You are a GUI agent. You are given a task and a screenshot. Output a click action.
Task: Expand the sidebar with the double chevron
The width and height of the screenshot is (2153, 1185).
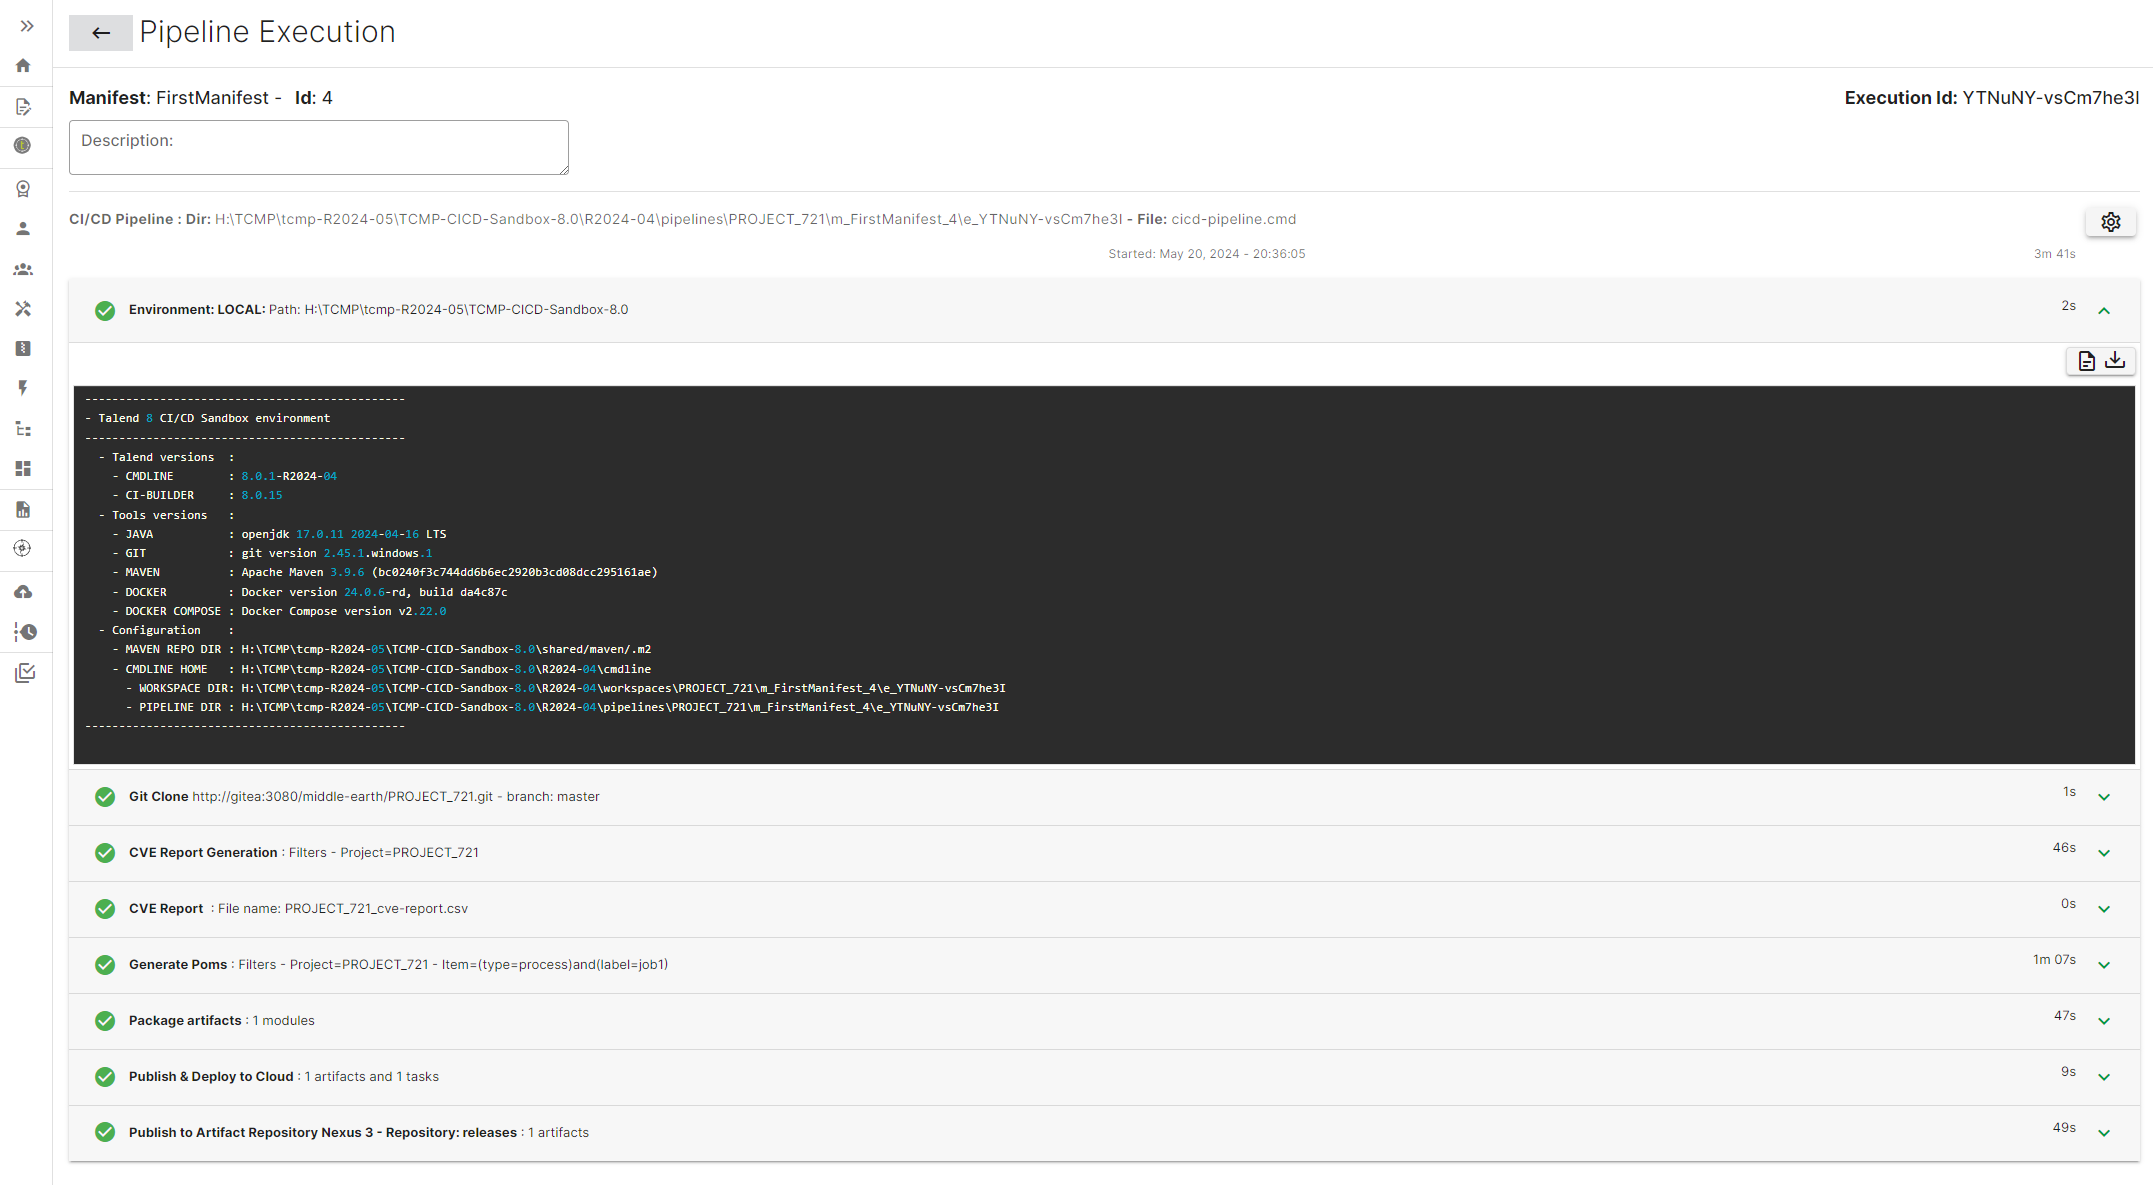tap(27, 26)
